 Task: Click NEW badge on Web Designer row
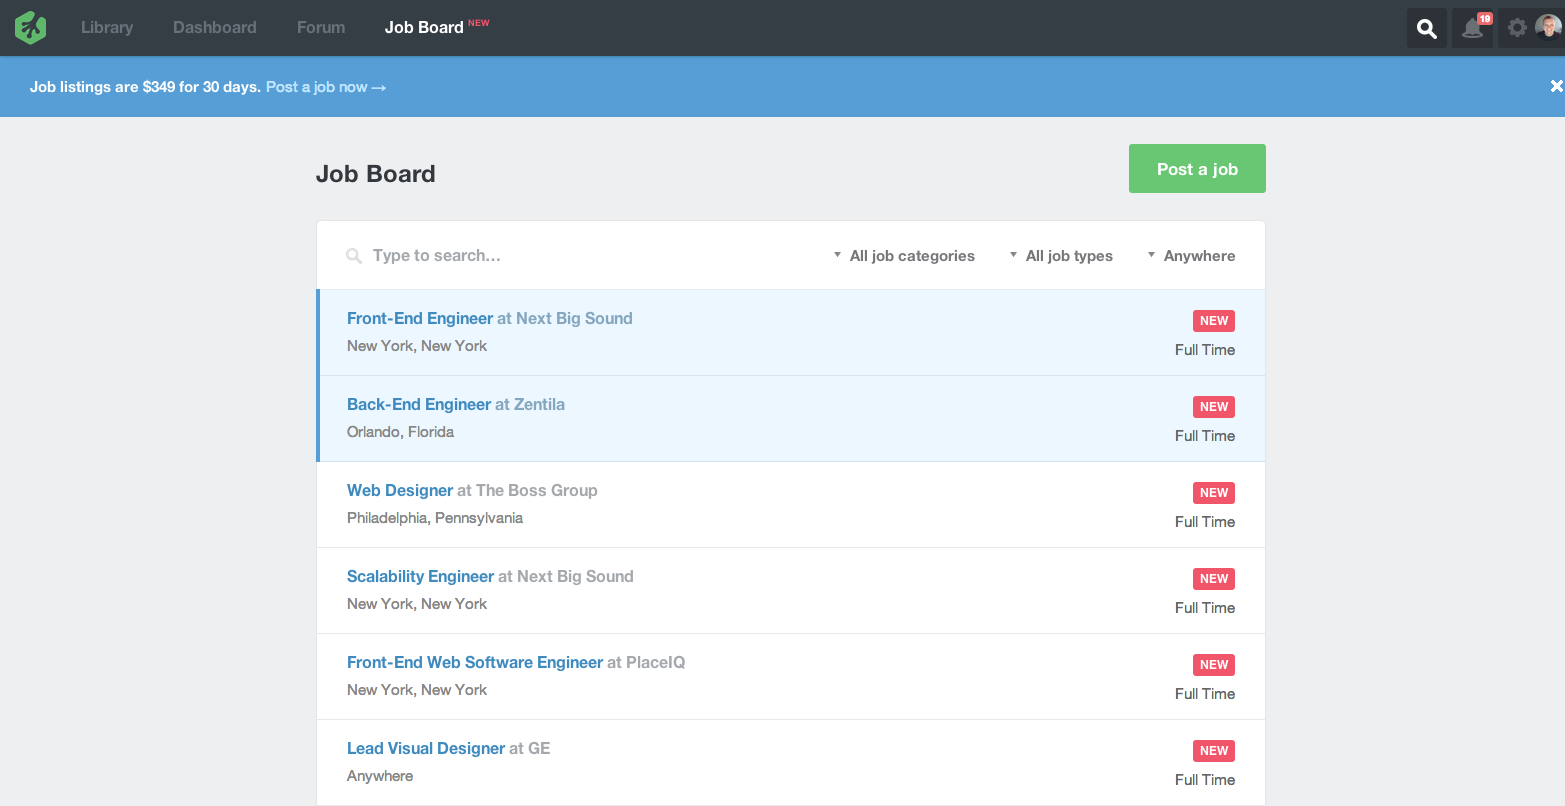pyautogui.click(x=1214, y=493)
